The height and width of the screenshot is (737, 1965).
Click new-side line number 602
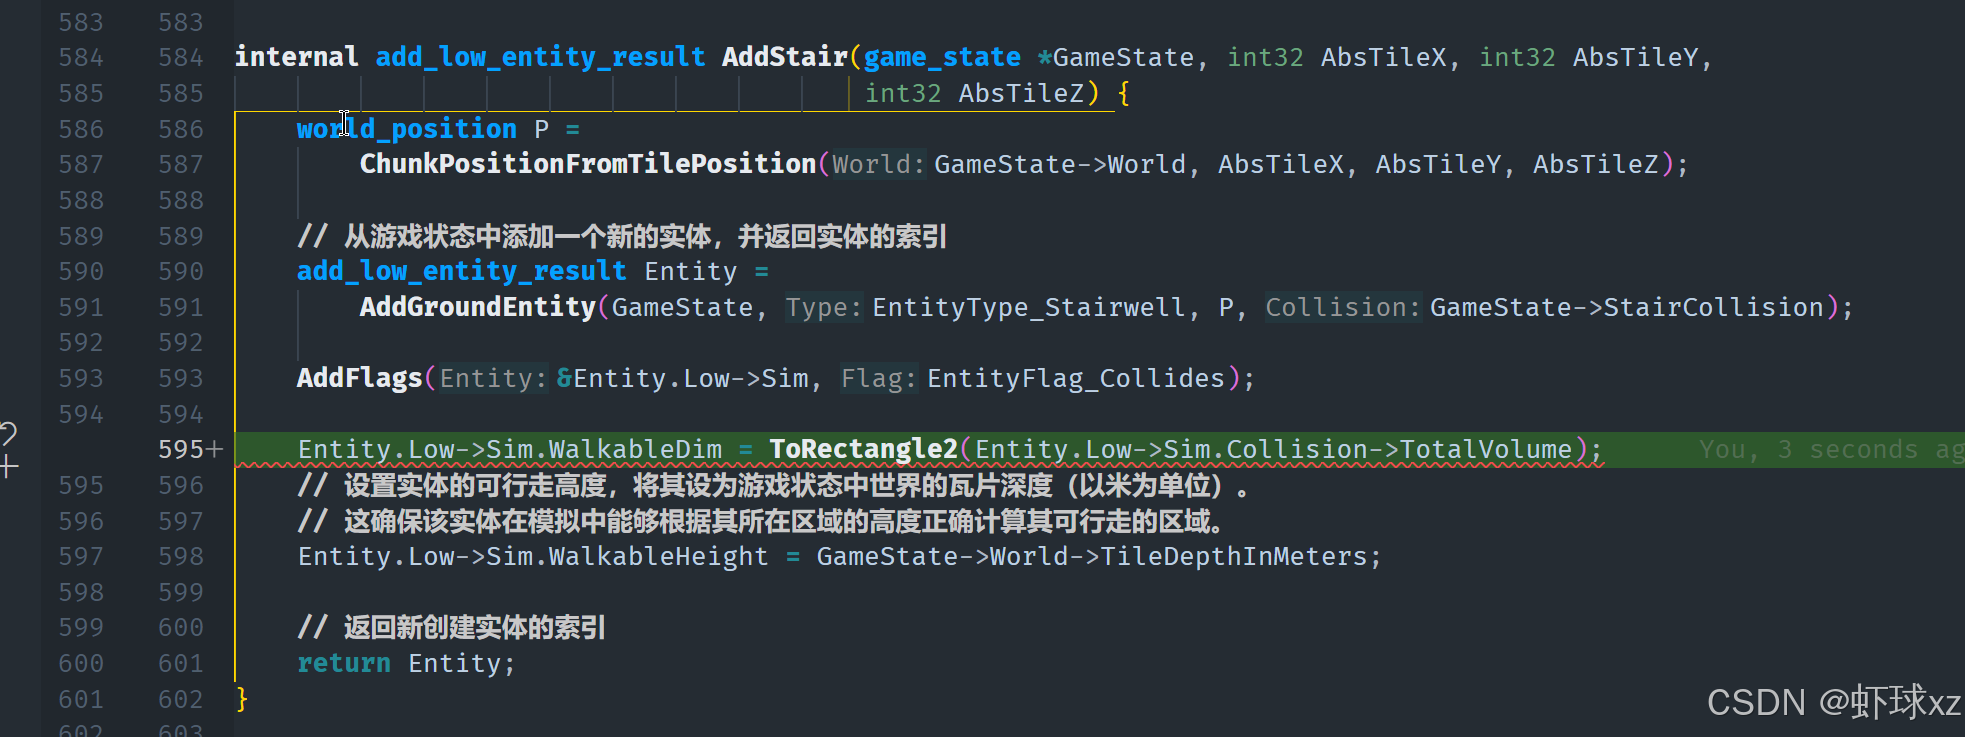pyautogui.click(x=181, y=700)
